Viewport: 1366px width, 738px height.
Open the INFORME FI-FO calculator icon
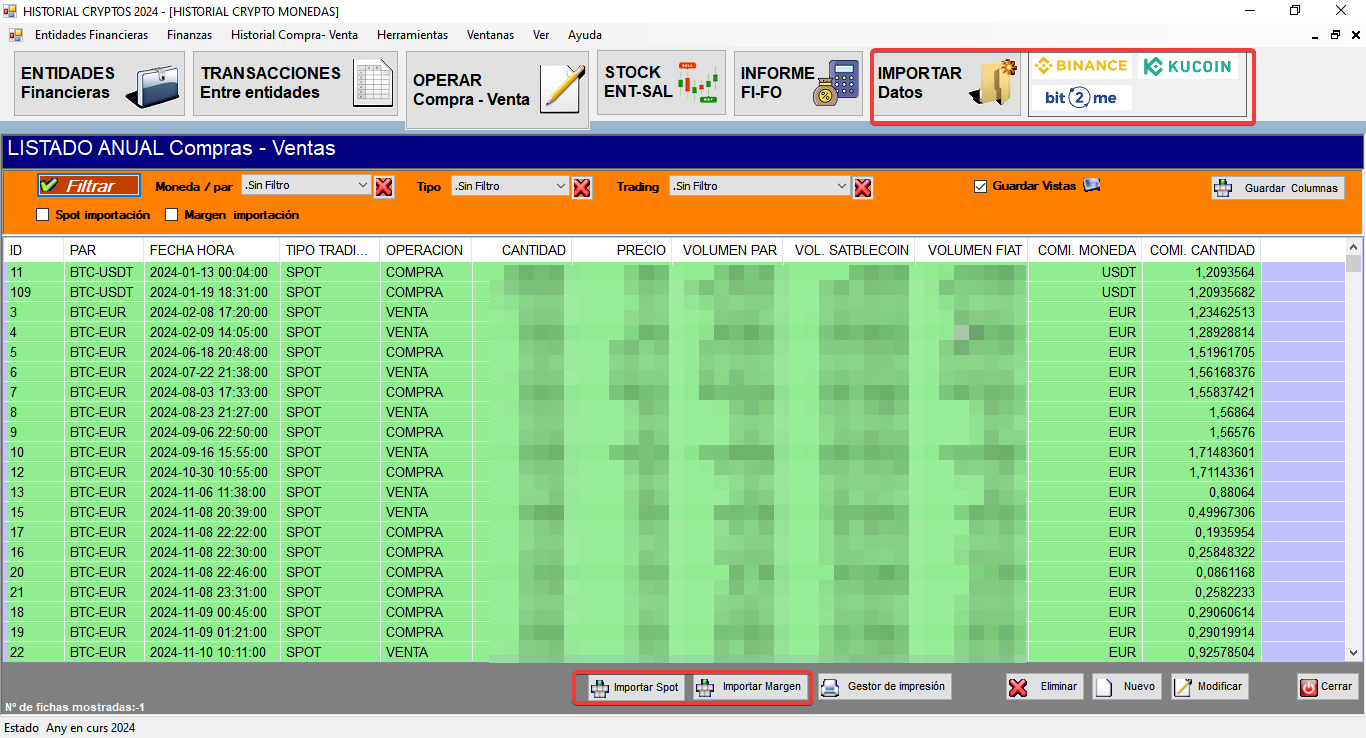coord(836,83)
